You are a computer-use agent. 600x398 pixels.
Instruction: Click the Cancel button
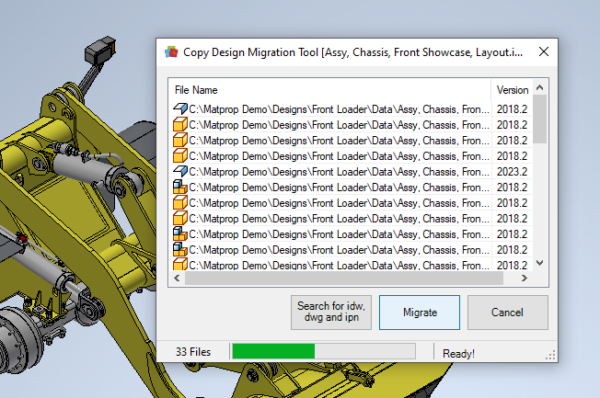pyautogui.click(x=507, y=312)
